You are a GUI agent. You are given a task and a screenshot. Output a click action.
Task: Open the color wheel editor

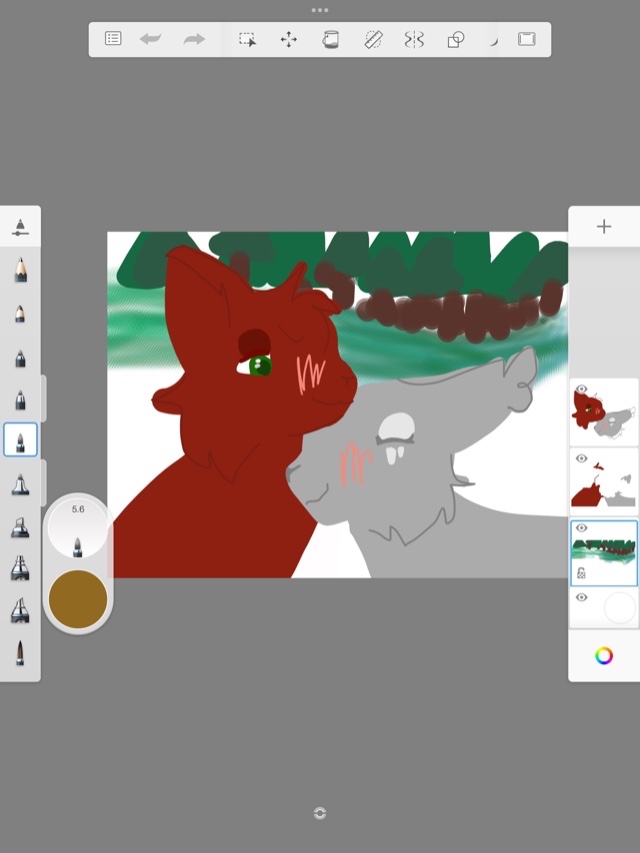tap(603, 656)
